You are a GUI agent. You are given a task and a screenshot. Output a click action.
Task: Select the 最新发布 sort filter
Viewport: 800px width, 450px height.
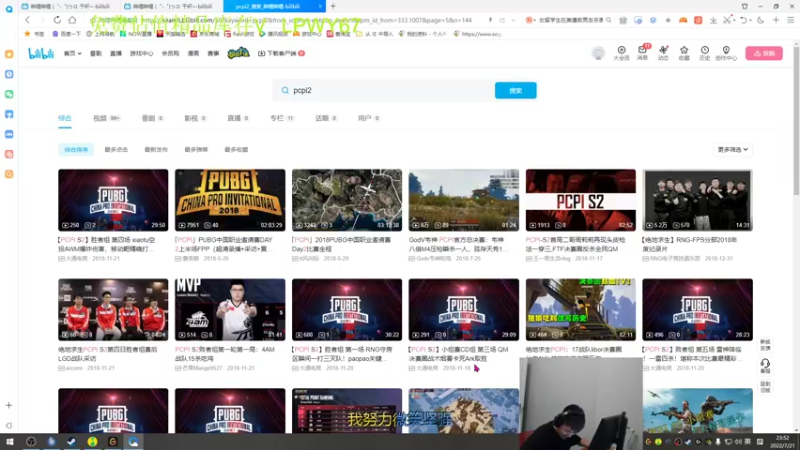click(x=156, y=149)
